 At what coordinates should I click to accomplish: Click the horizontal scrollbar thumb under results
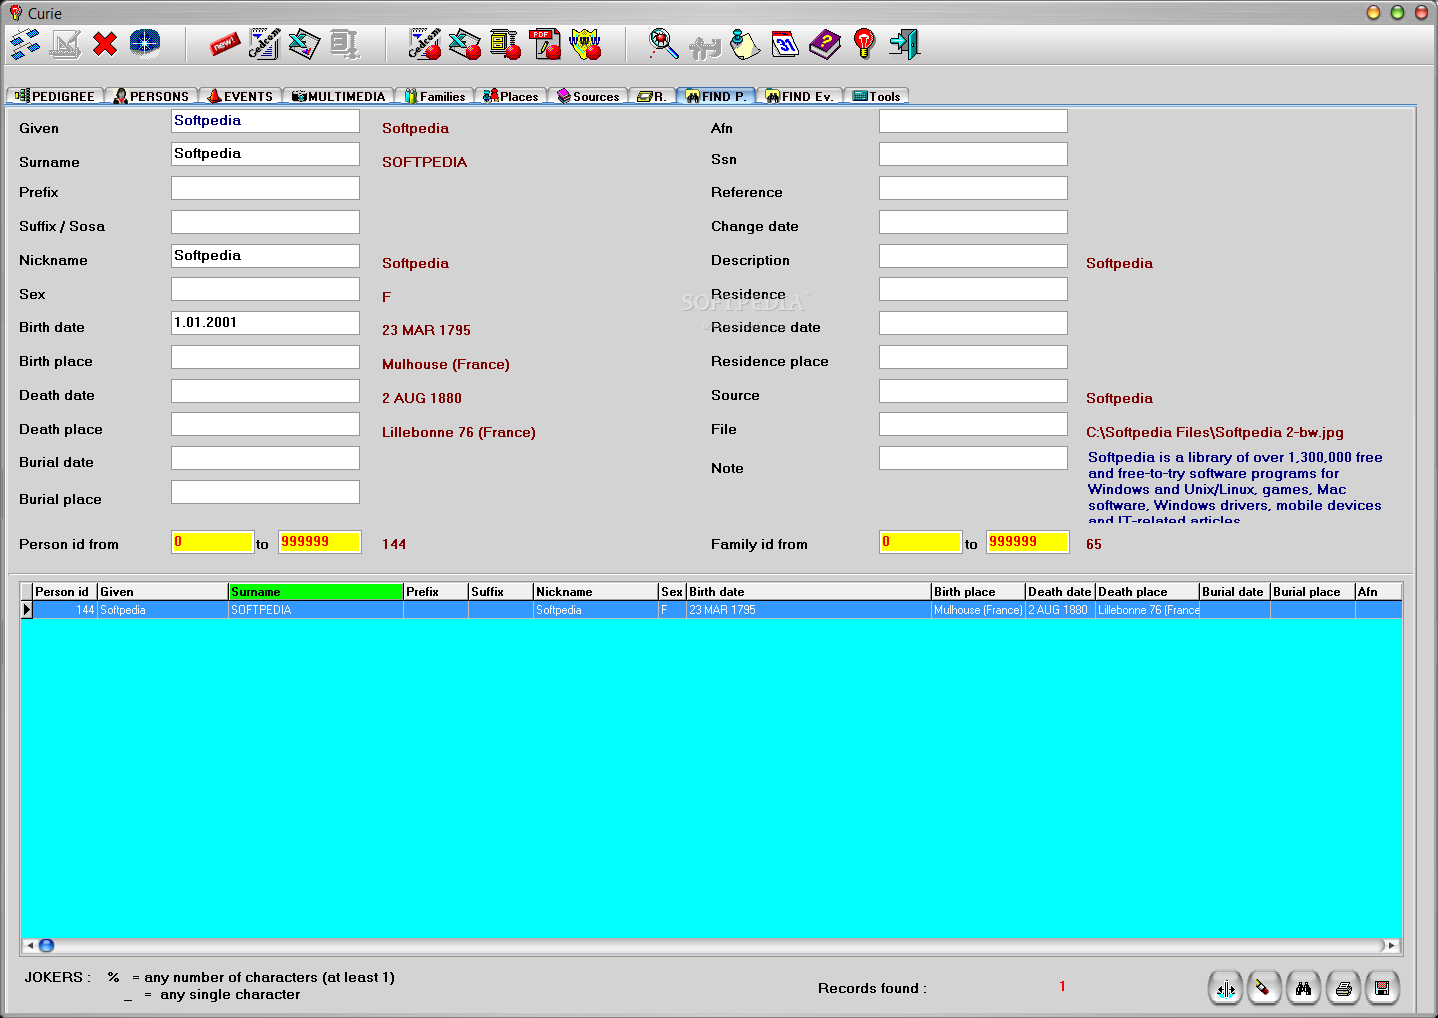click(46, 945)
